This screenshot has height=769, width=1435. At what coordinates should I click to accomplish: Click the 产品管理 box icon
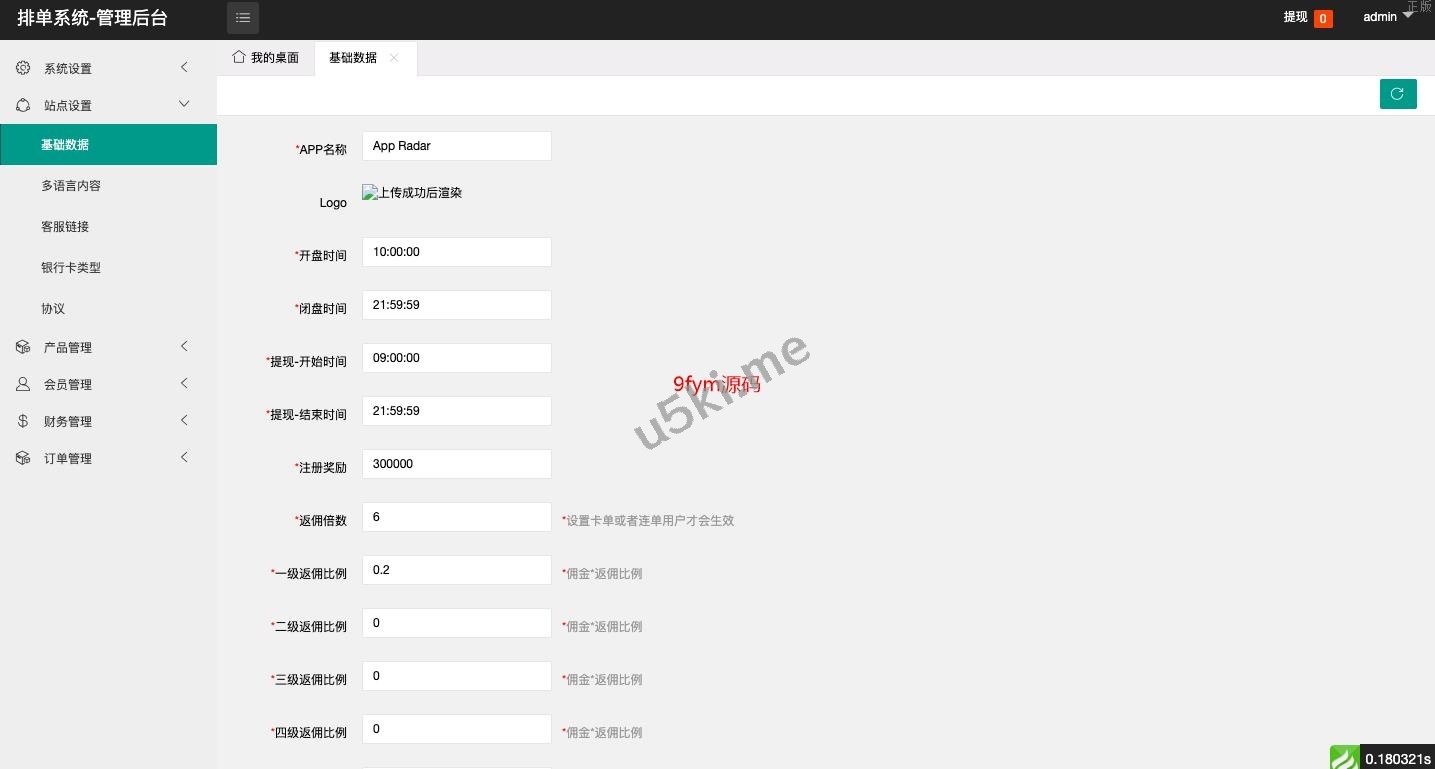23,347
